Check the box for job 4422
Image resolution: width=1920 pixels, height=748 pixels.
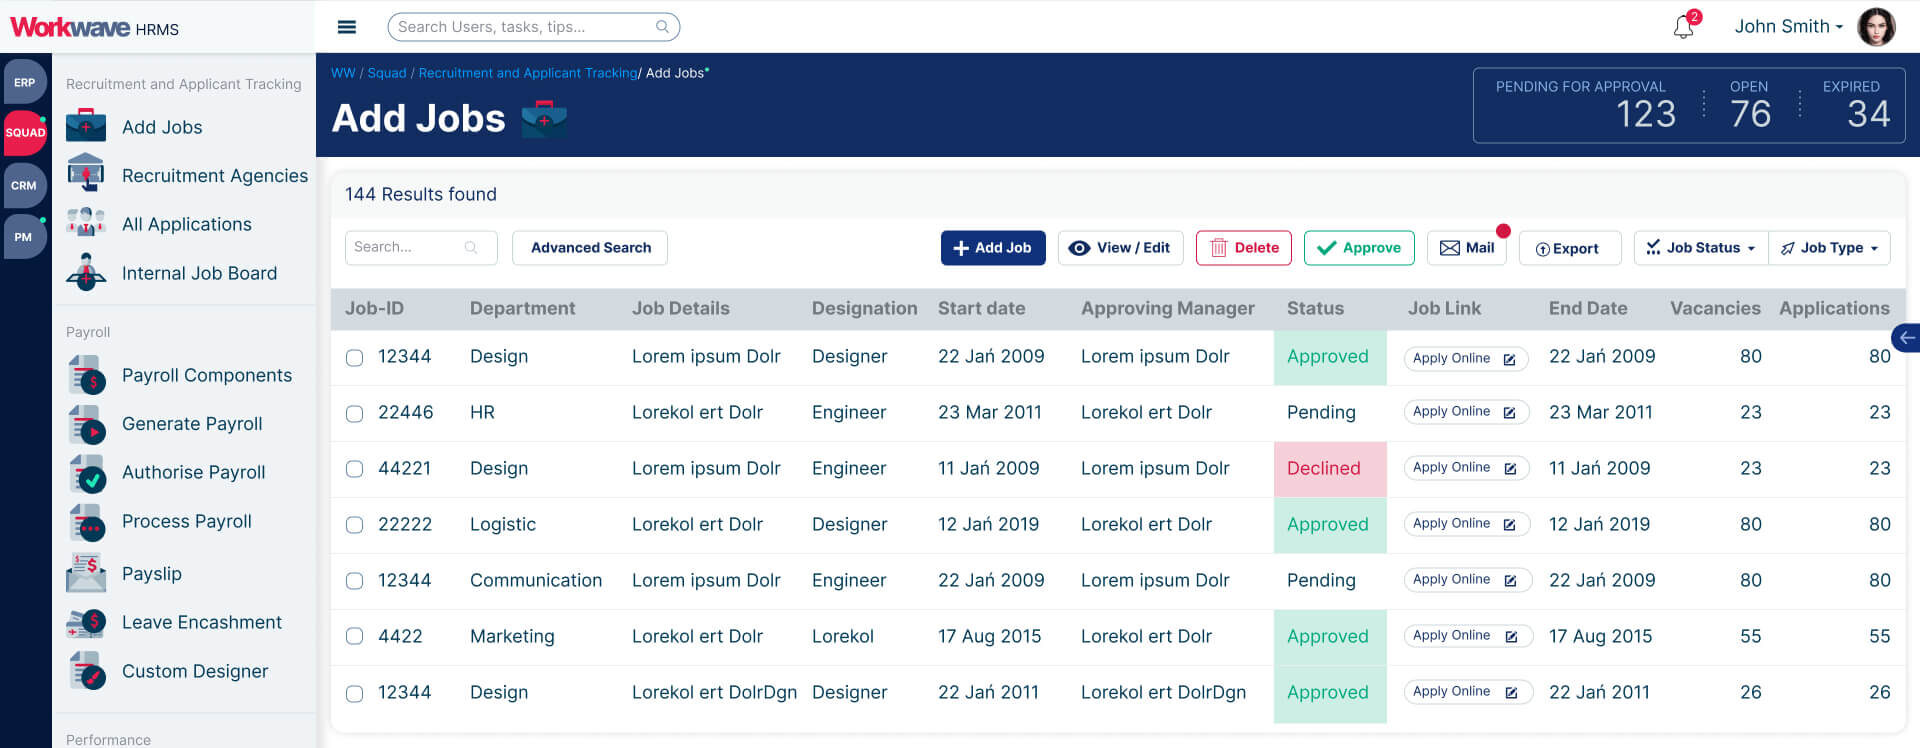pyautogui.click(x=354, y=637)
